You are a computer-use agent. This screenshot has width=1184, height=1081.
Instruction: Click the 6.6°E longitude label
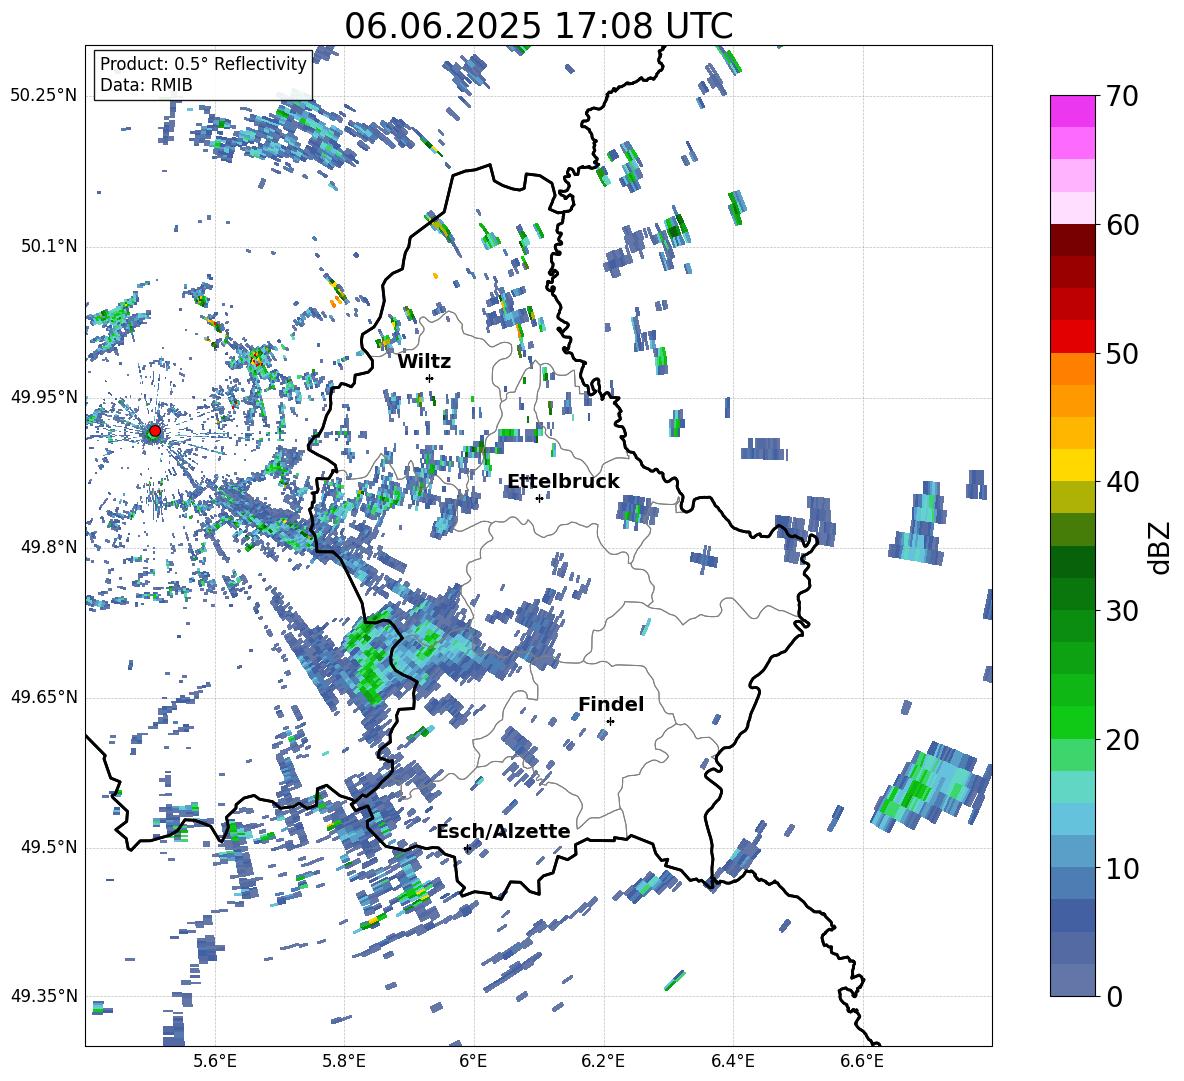click(x=862, y=1061)
